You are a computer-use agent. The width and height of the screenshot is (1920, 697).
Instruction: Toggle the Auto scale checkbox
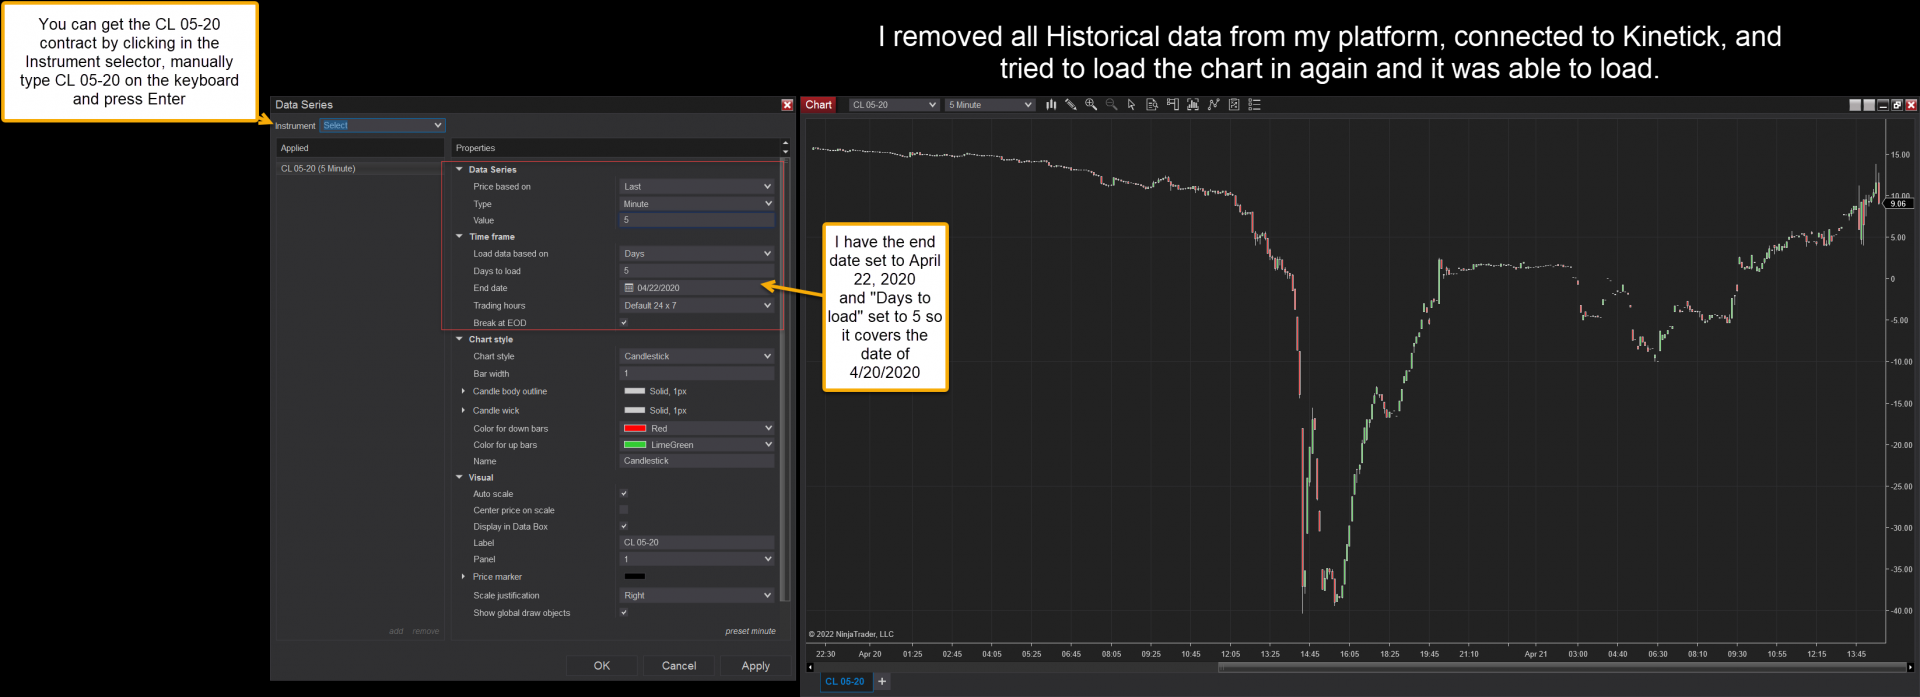click(x=624, y=493)
